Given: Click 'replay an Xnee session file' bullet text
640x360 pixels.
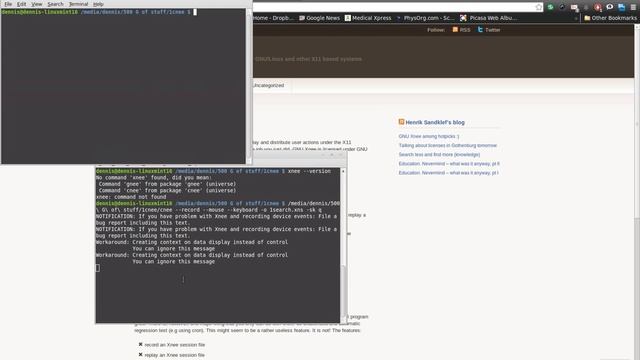Looking at the screenshot, I should click(x=175, y=355).
